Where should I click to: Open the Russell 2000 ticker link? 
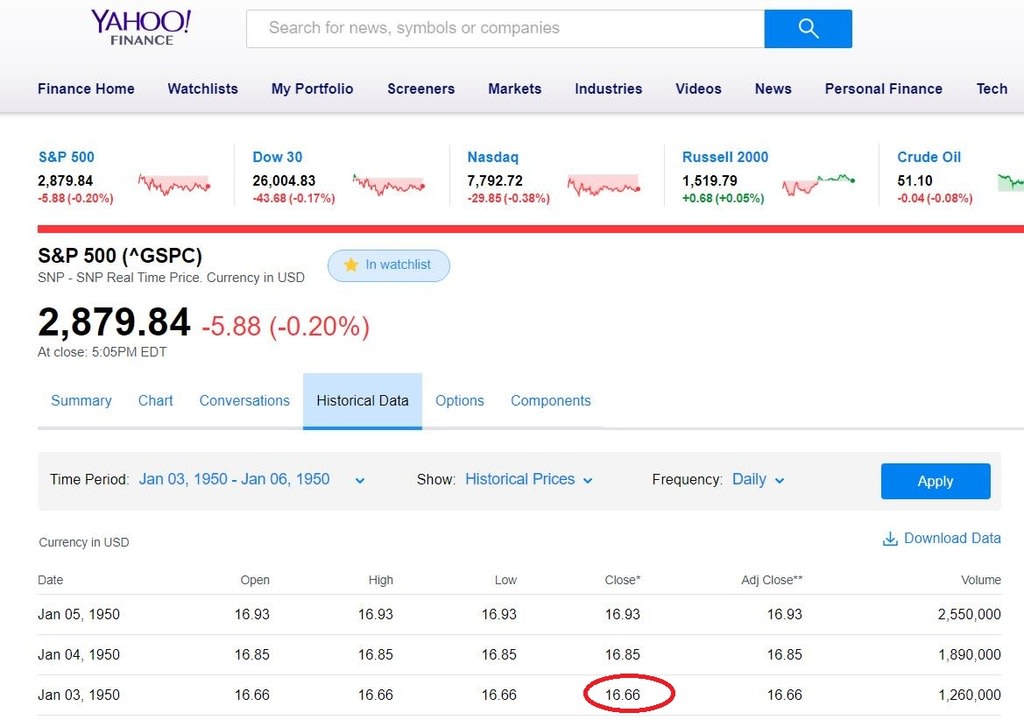click(x=725, y=157)
